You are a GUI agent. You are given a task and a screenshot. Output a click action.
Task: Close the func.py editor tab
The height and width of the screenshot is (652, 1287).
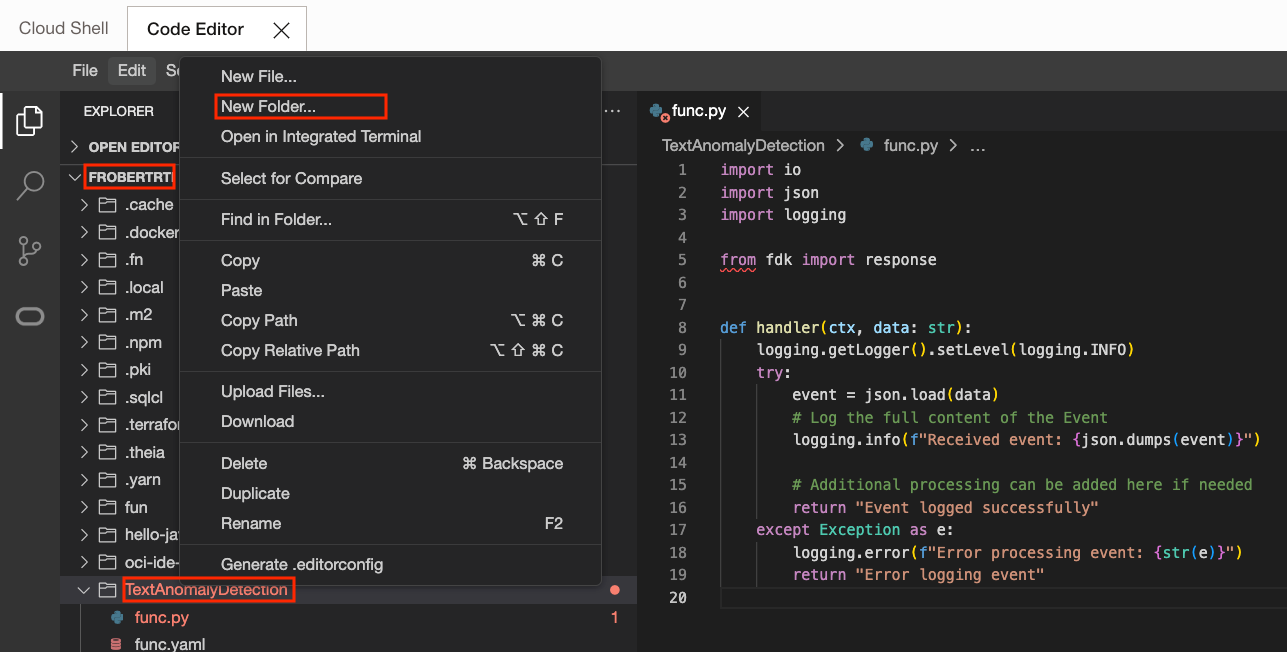744,112
